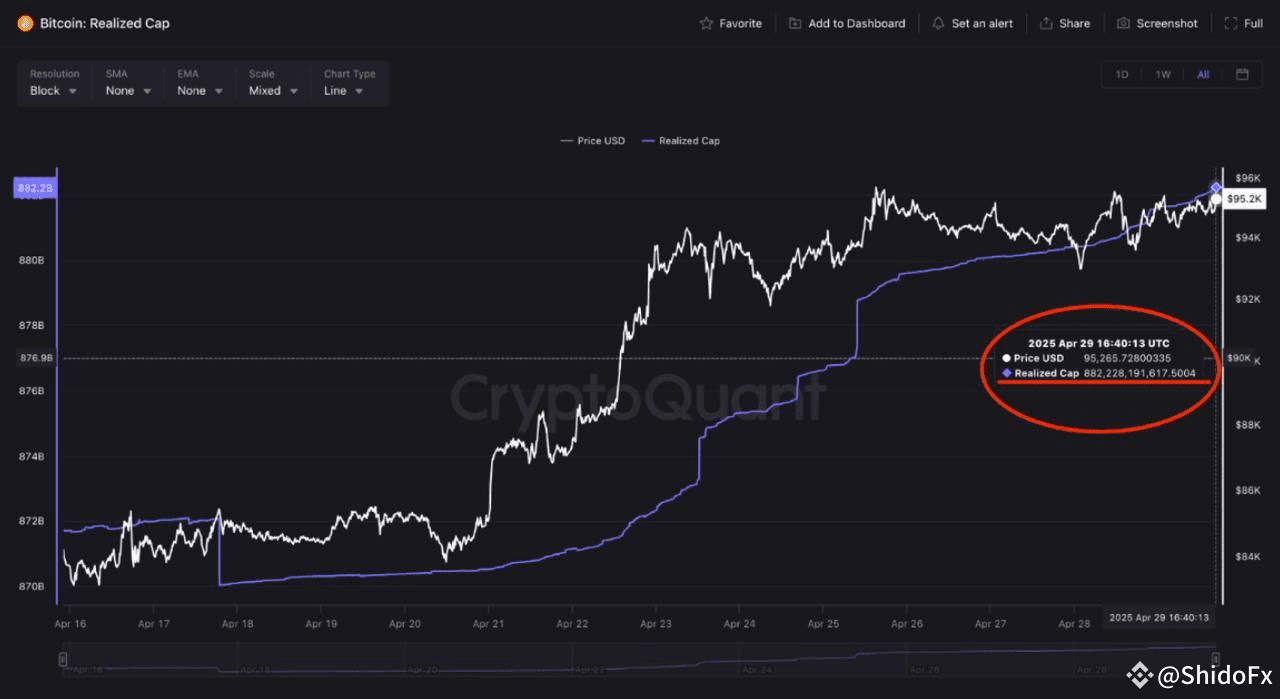Viewport: 1280px width, 699px height.
Task: Expand the Resolution dropdown
Action: coord(54,90)
